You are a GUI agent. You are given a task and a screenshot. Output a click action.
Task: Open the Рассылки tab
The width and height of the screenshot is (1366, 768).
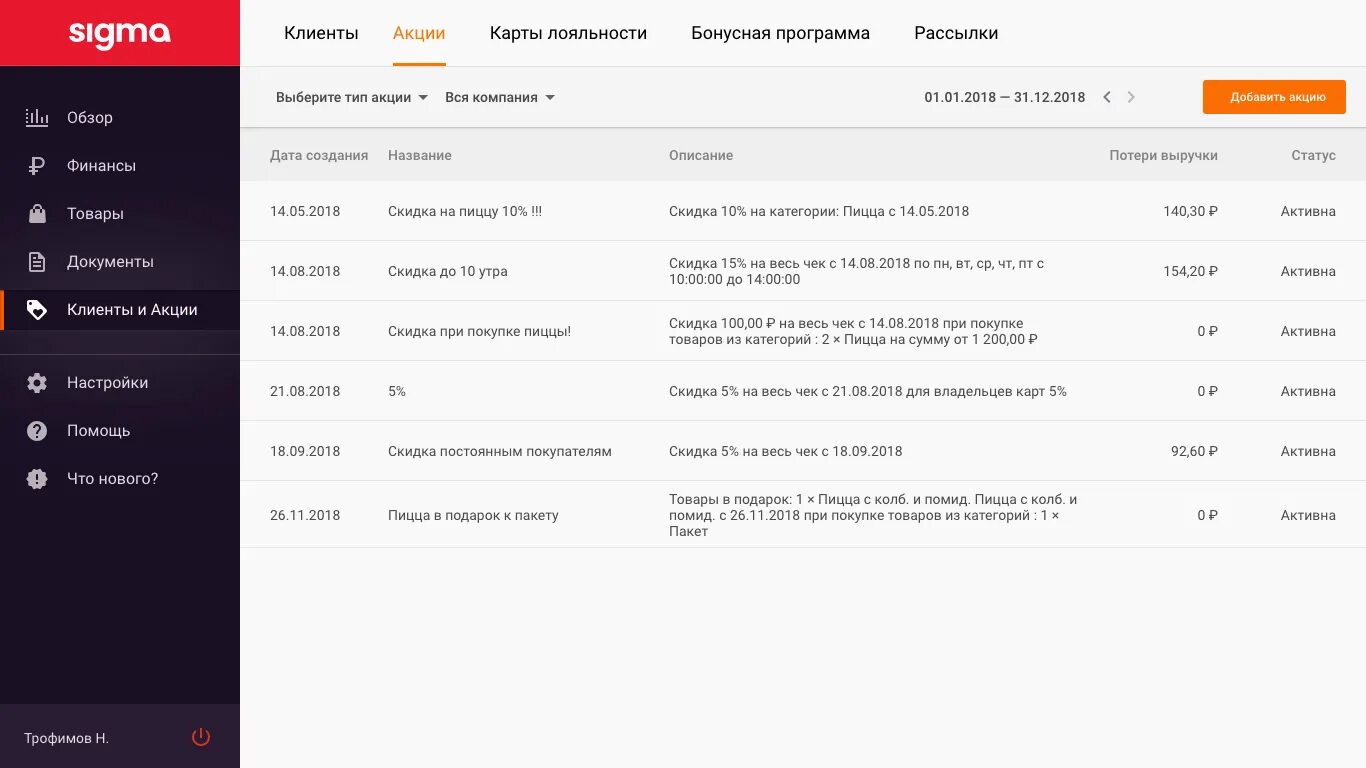pyautogui.click(x=956, y=33)
